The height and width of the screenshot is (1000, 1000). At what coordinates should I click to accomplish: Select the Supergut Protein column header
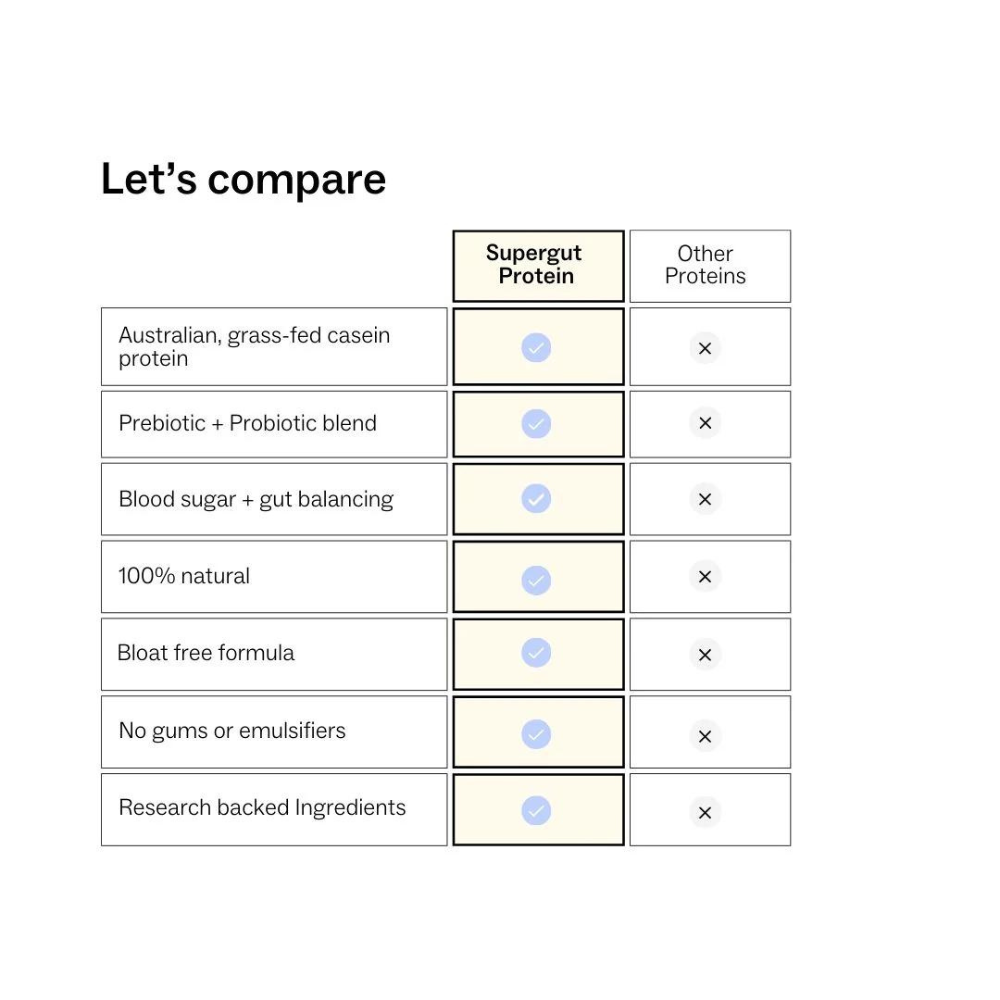[537, 266]
